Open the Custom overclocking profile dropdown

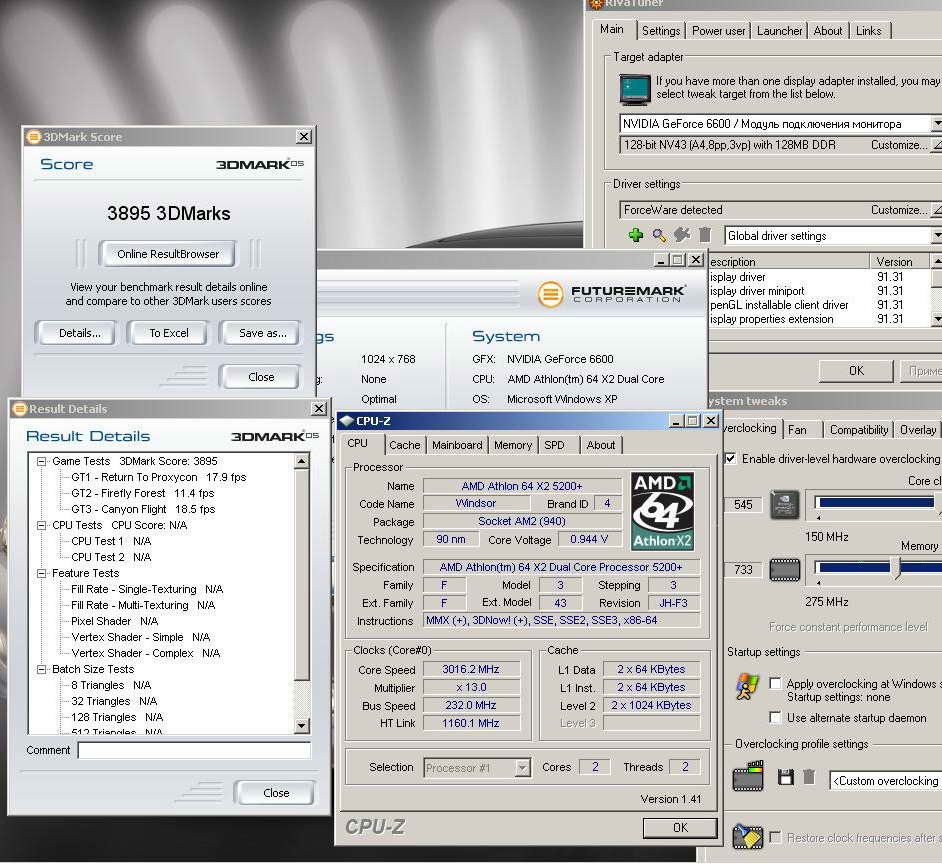tap(886, 780)
